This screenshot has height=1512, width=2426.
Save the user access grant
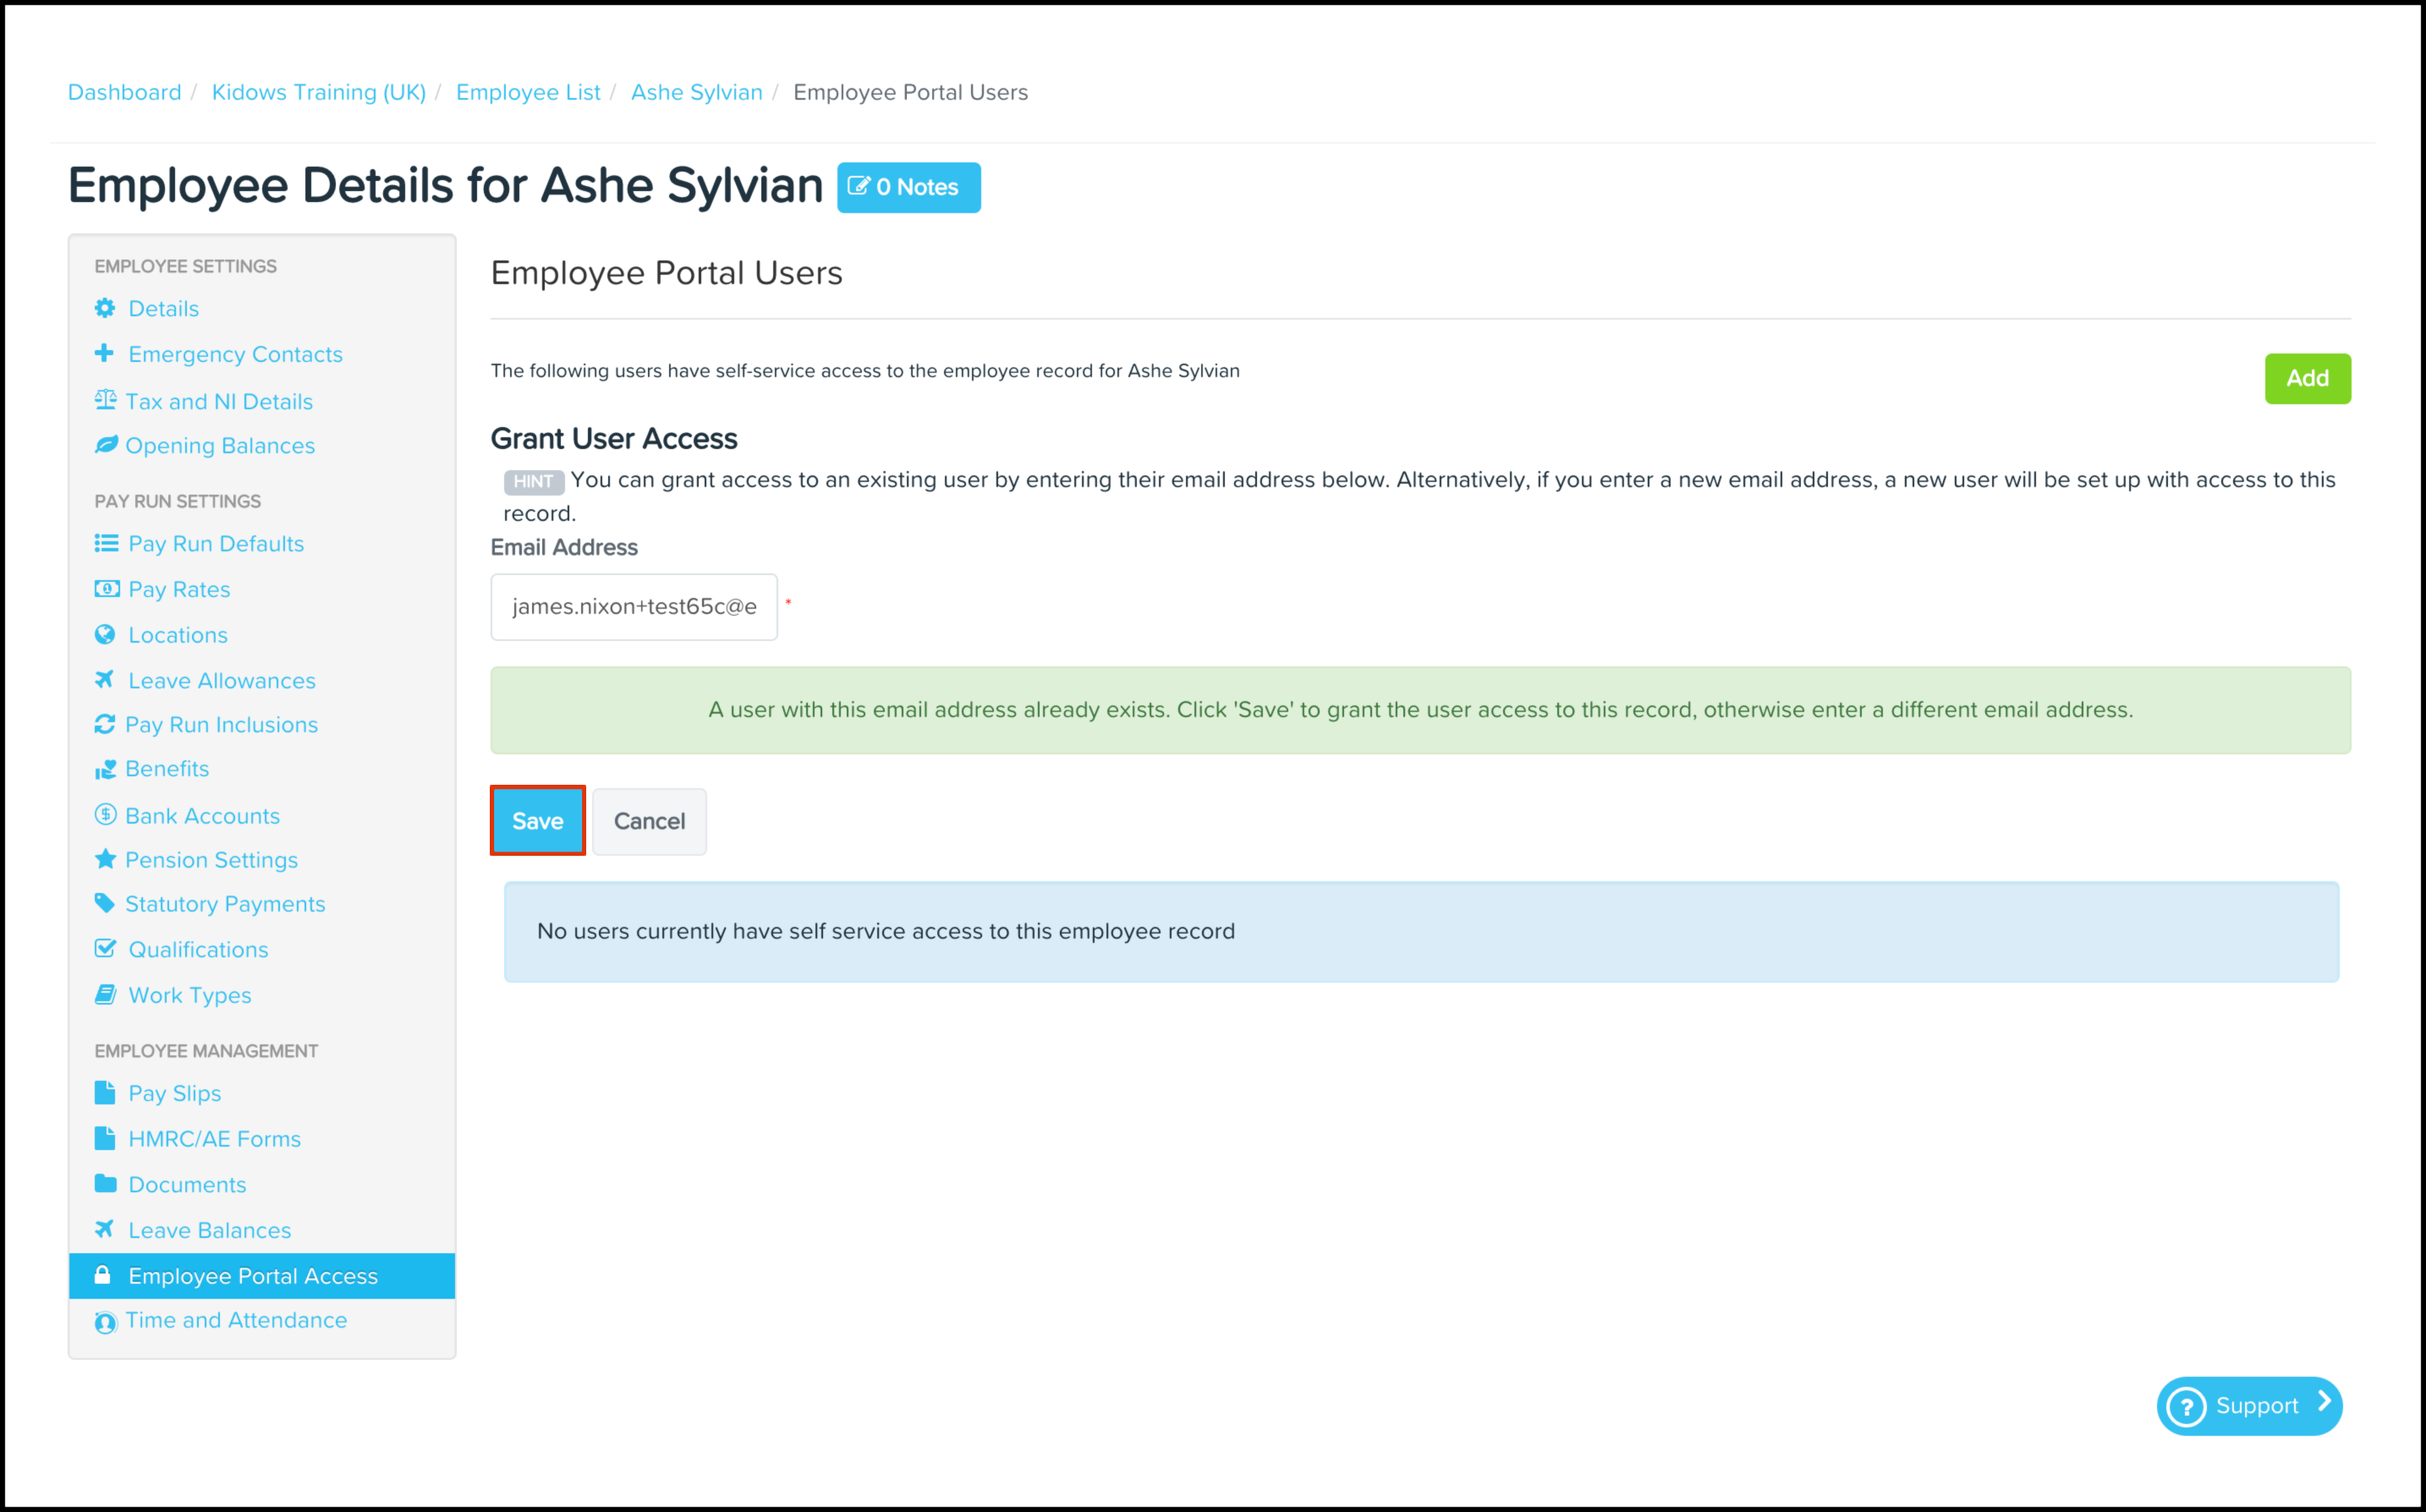click(537, 821)
